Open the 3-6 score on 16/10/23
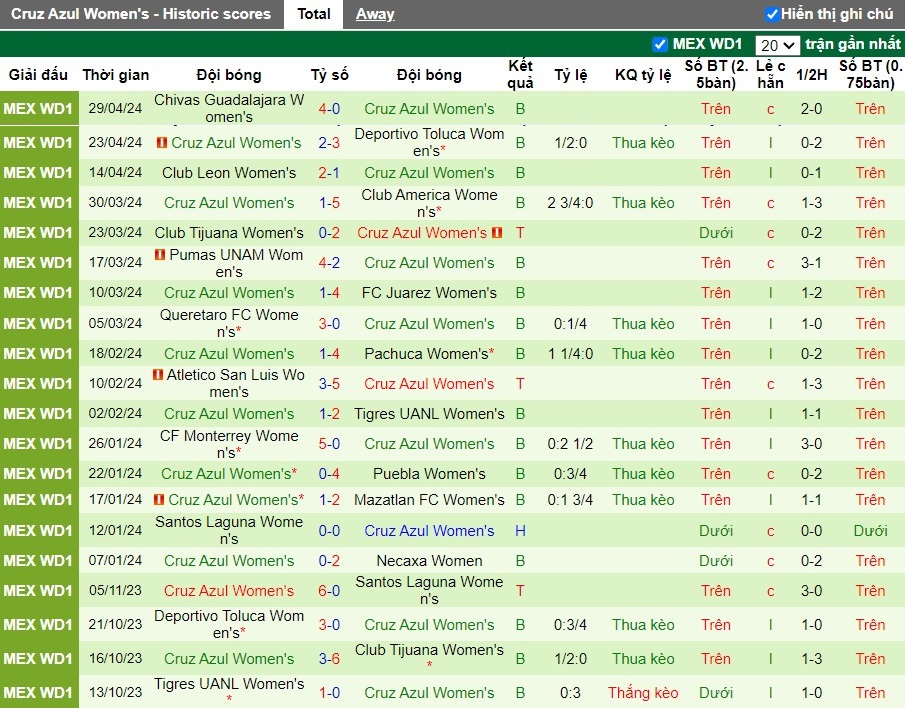The height and width of the screenshot is (709, 905). point(329,659)
